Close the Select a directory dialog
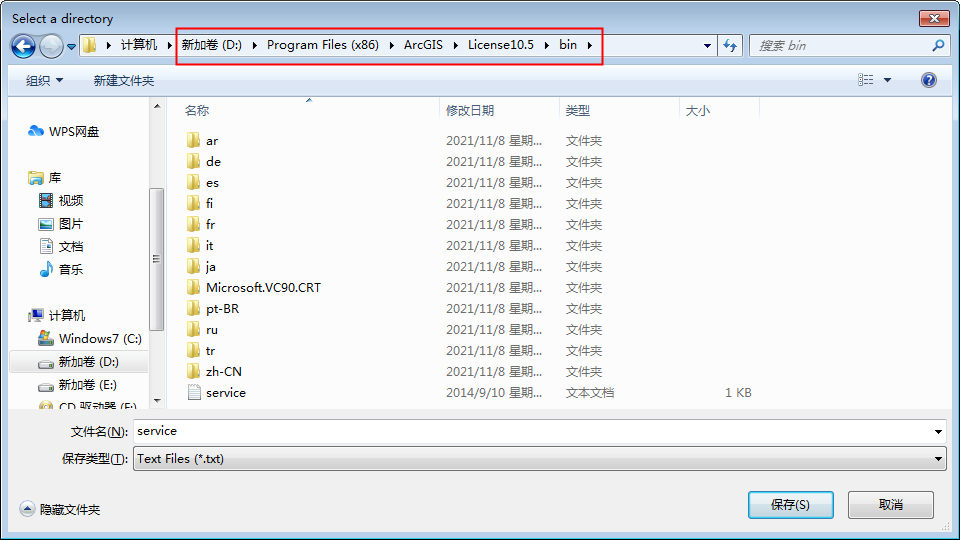This screenshot has height=540, width=960. 934,18
